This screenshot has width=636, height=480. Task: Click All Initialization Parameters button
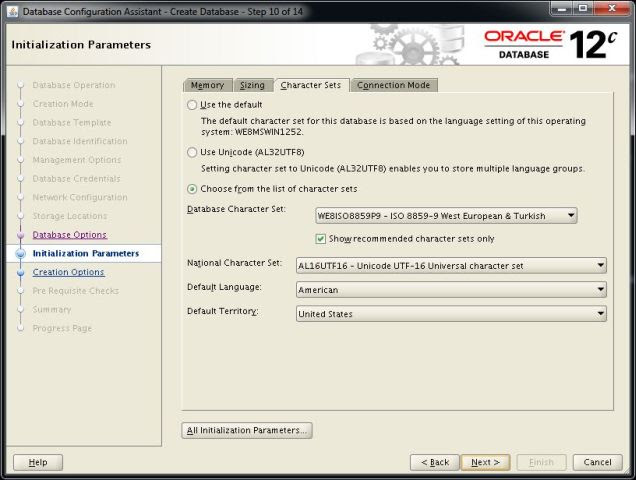coord(247,430)
